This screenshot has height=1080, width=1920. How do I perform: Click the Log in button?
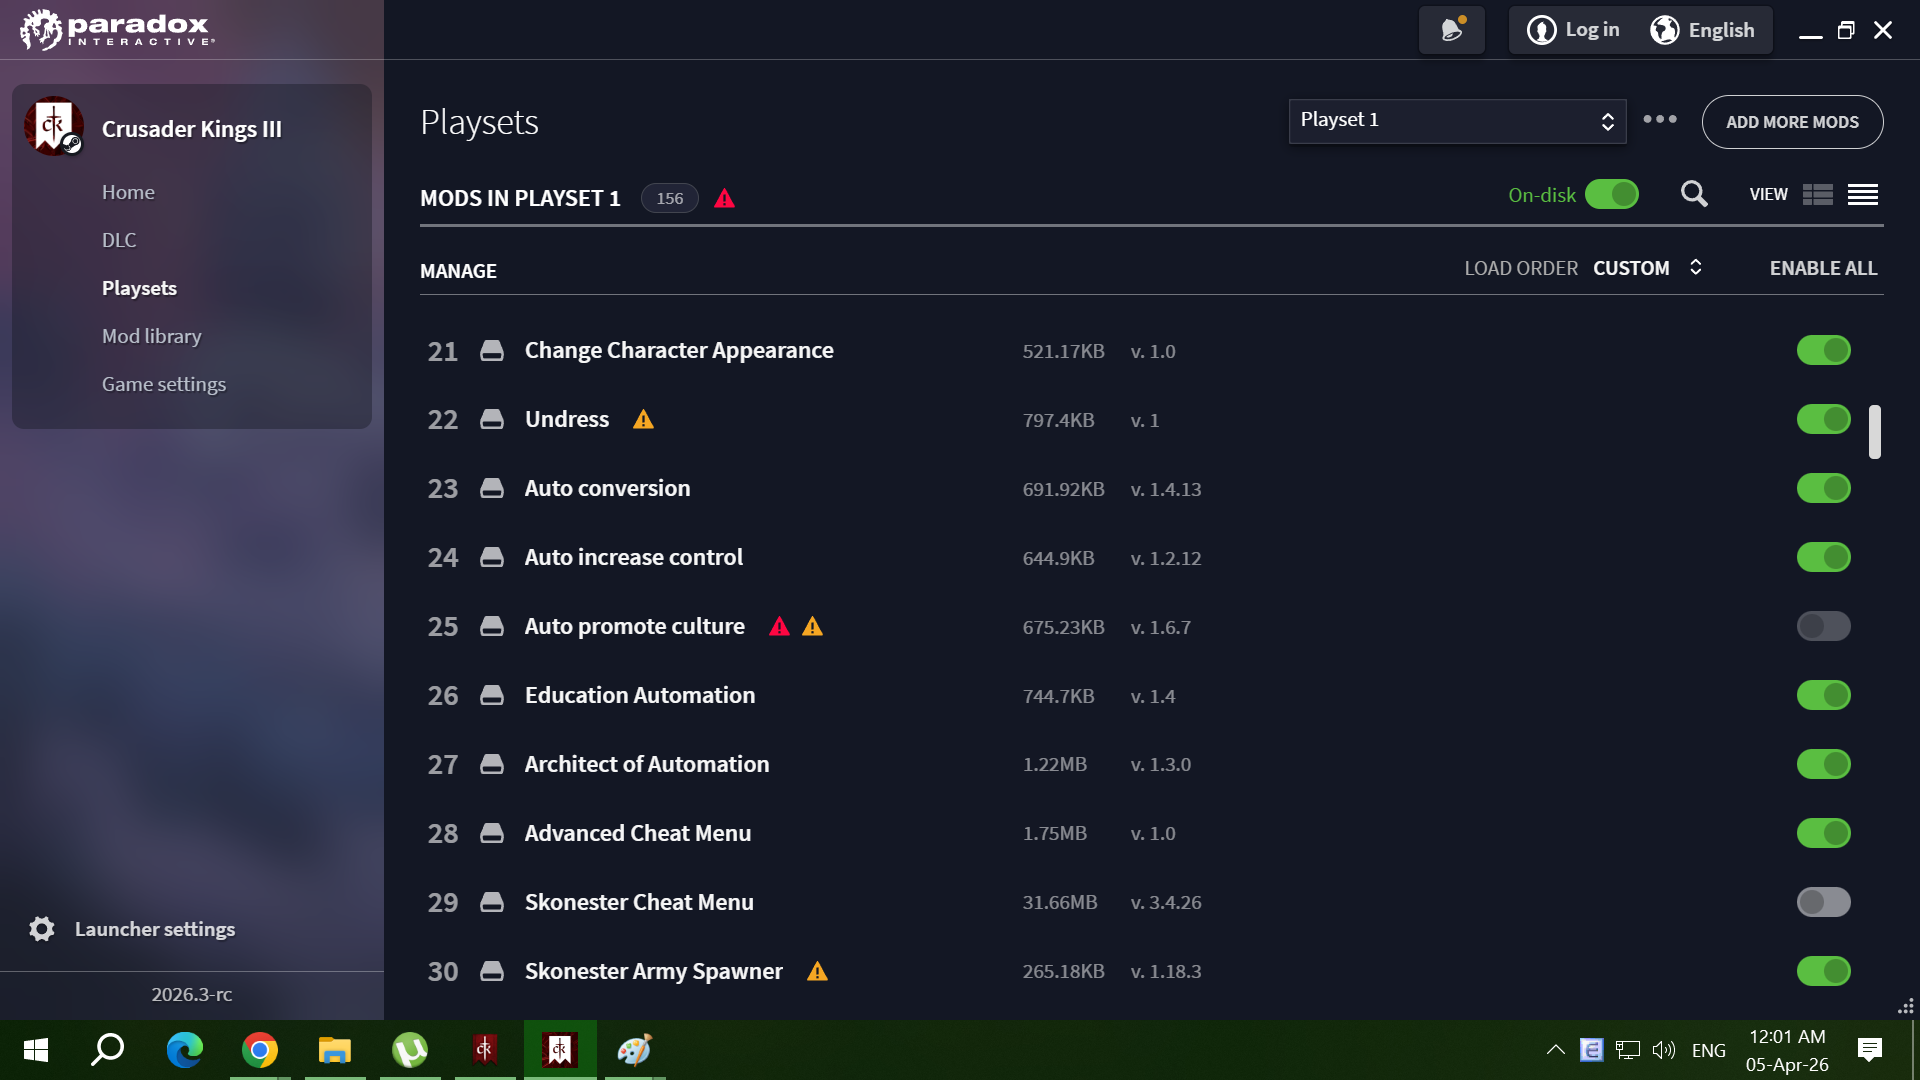tap(1573, 30)
